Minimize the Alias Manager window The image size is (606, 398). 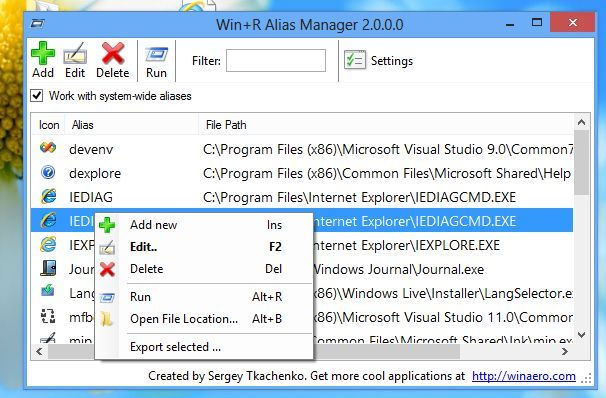[x=510, y=24]
